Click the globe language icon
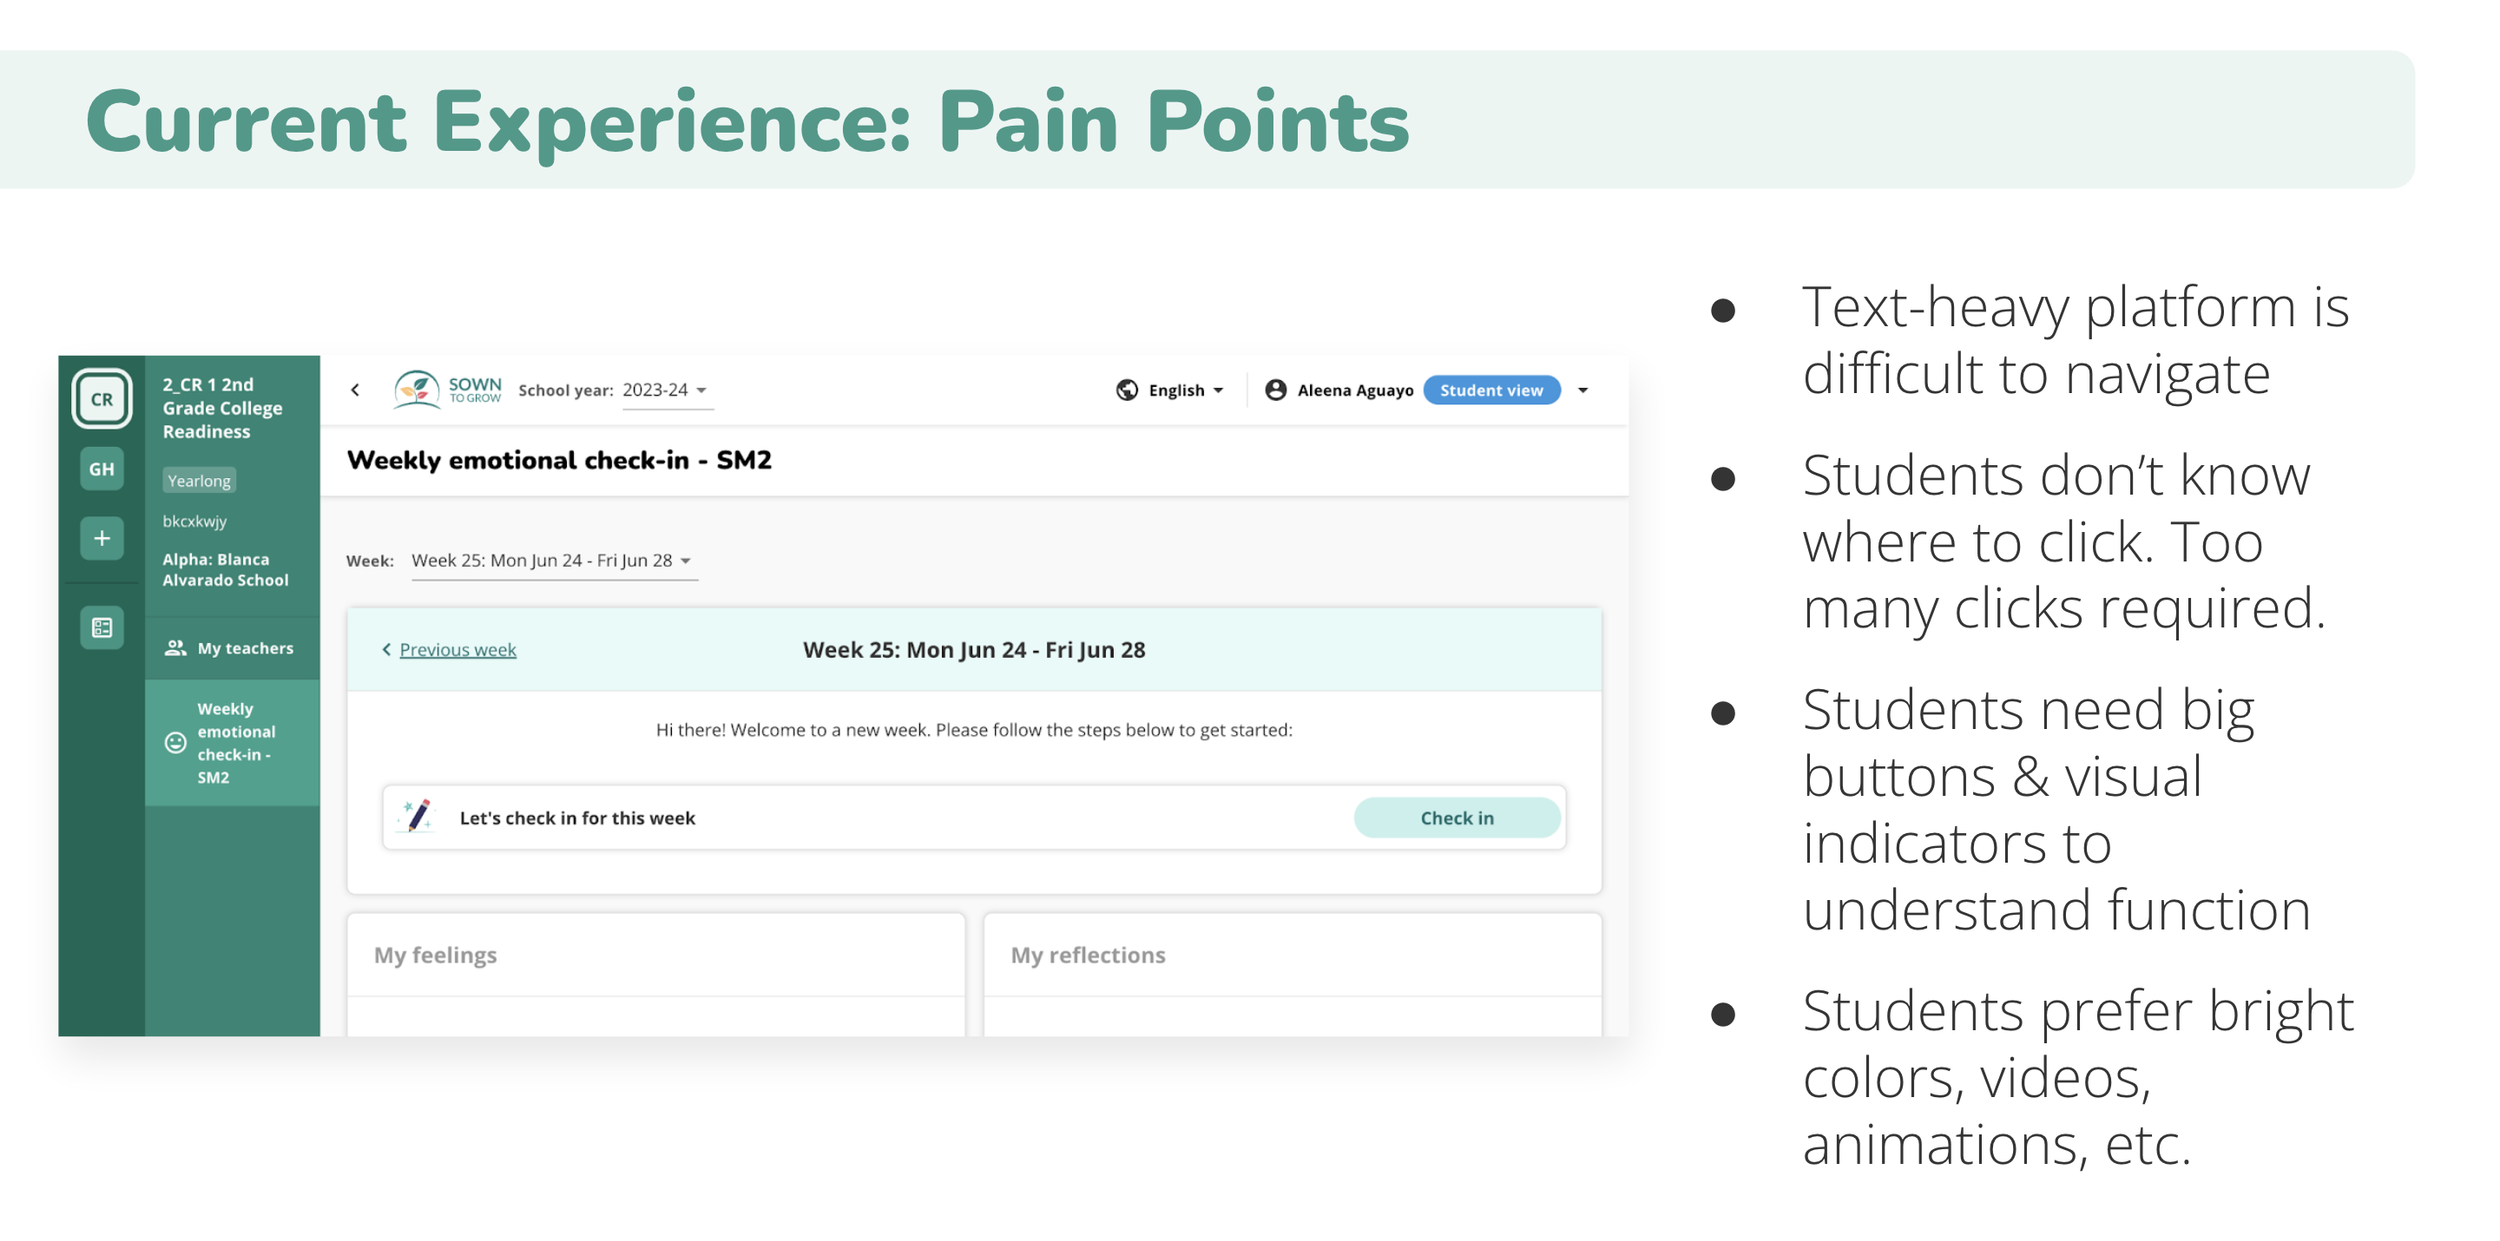2500x1241 pixels. pos(1127,390)
